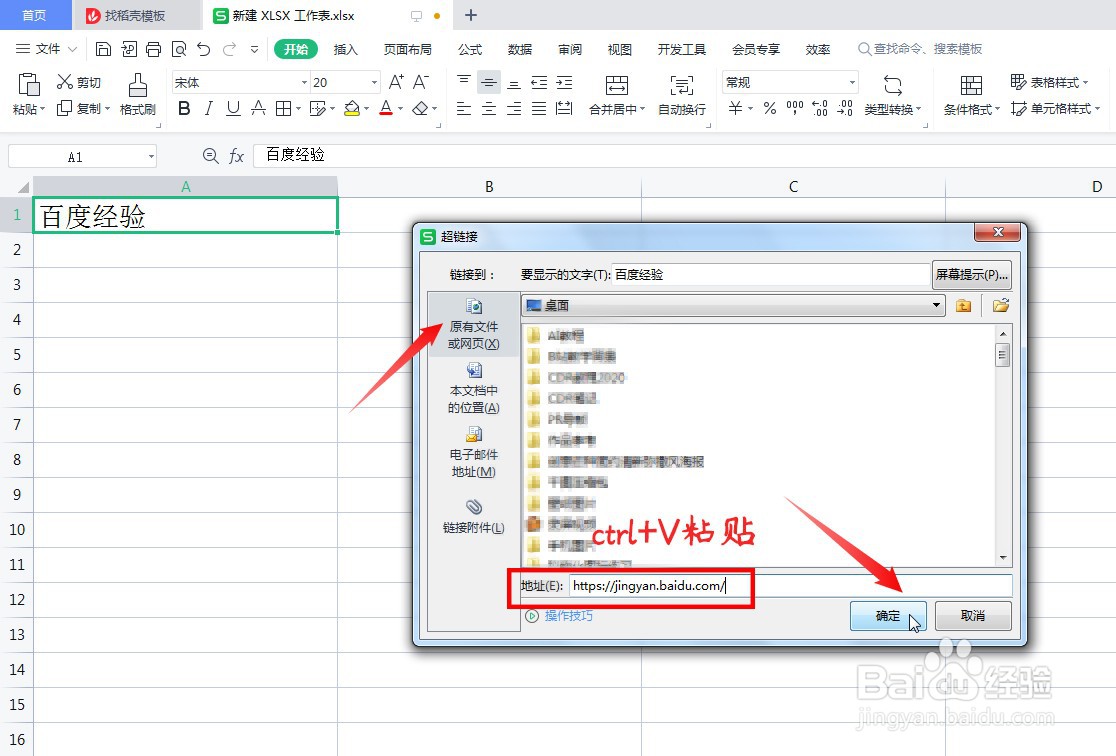Select 链接附件 option in dialog
The width and height of the screenshot is (1116, 756).
(x=473, y=517)
